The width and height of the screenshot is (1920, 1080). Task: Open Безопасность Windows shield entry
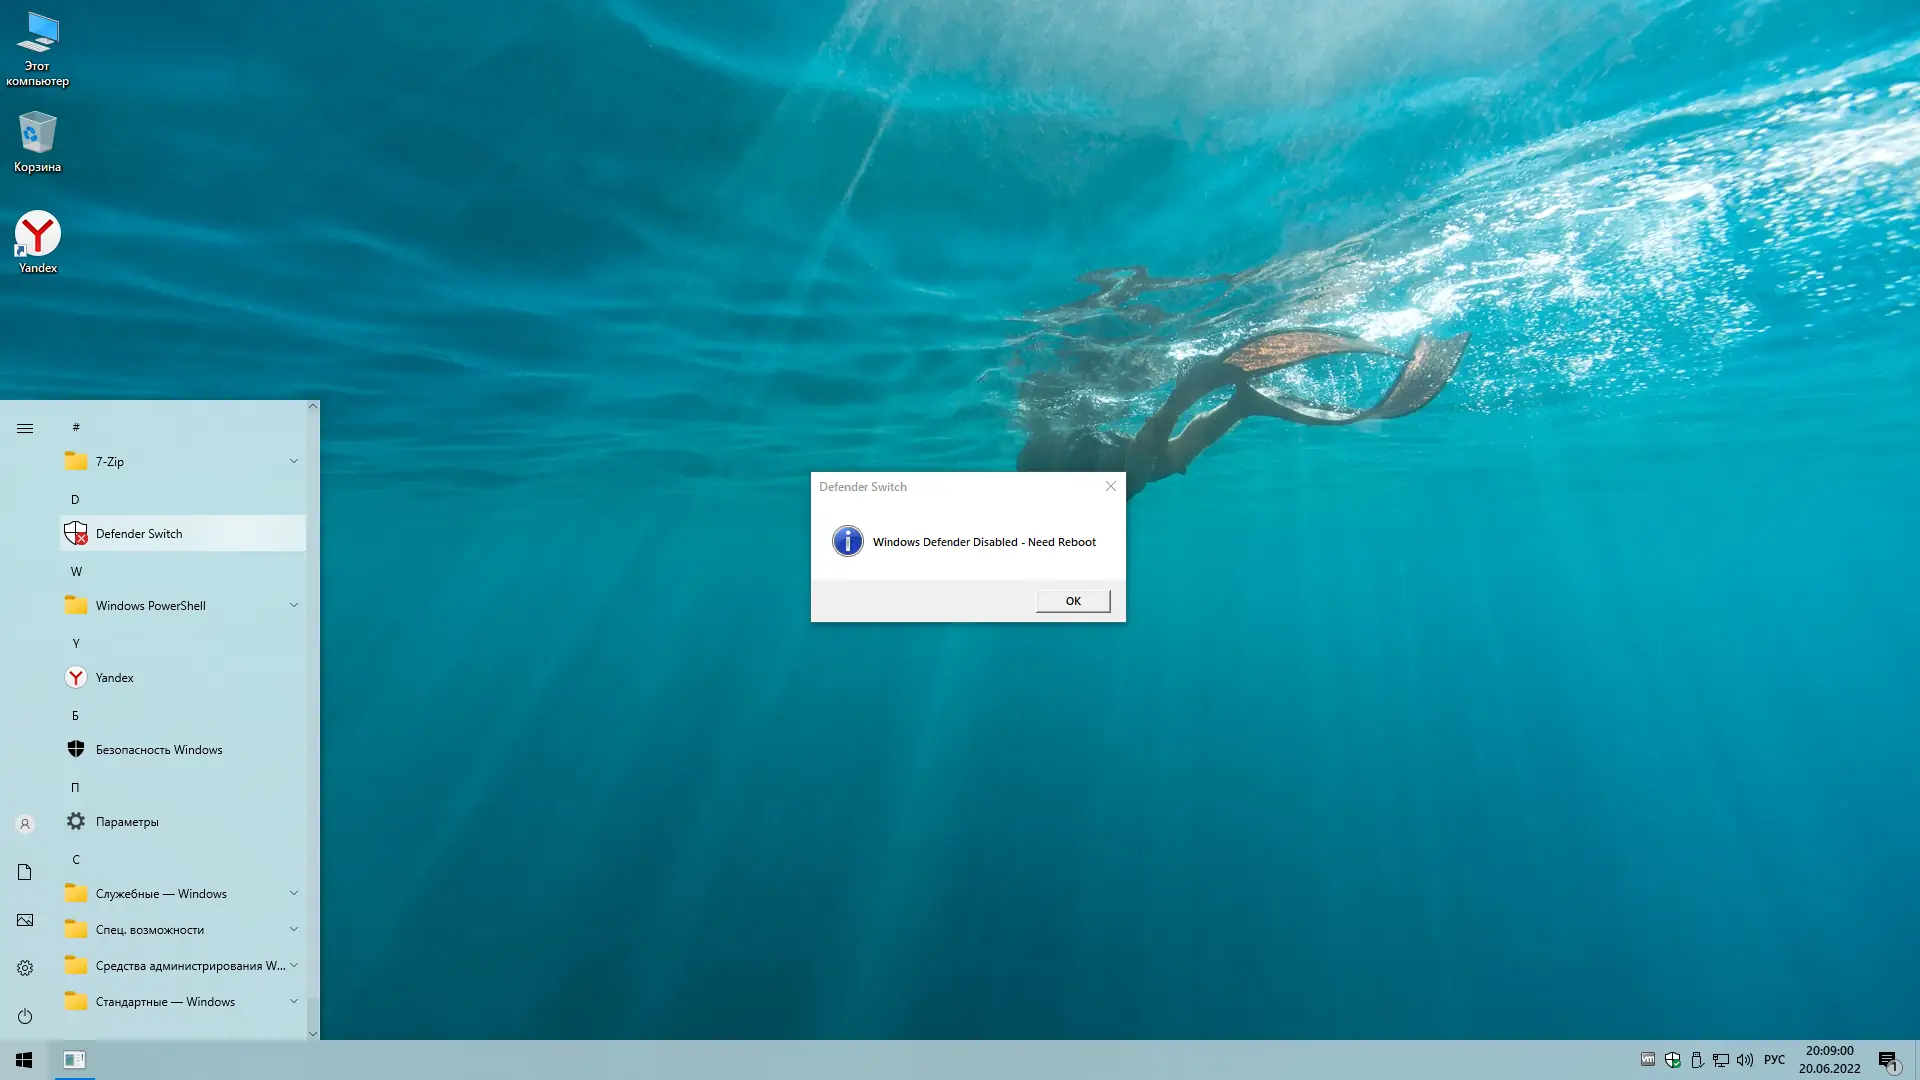158,750
